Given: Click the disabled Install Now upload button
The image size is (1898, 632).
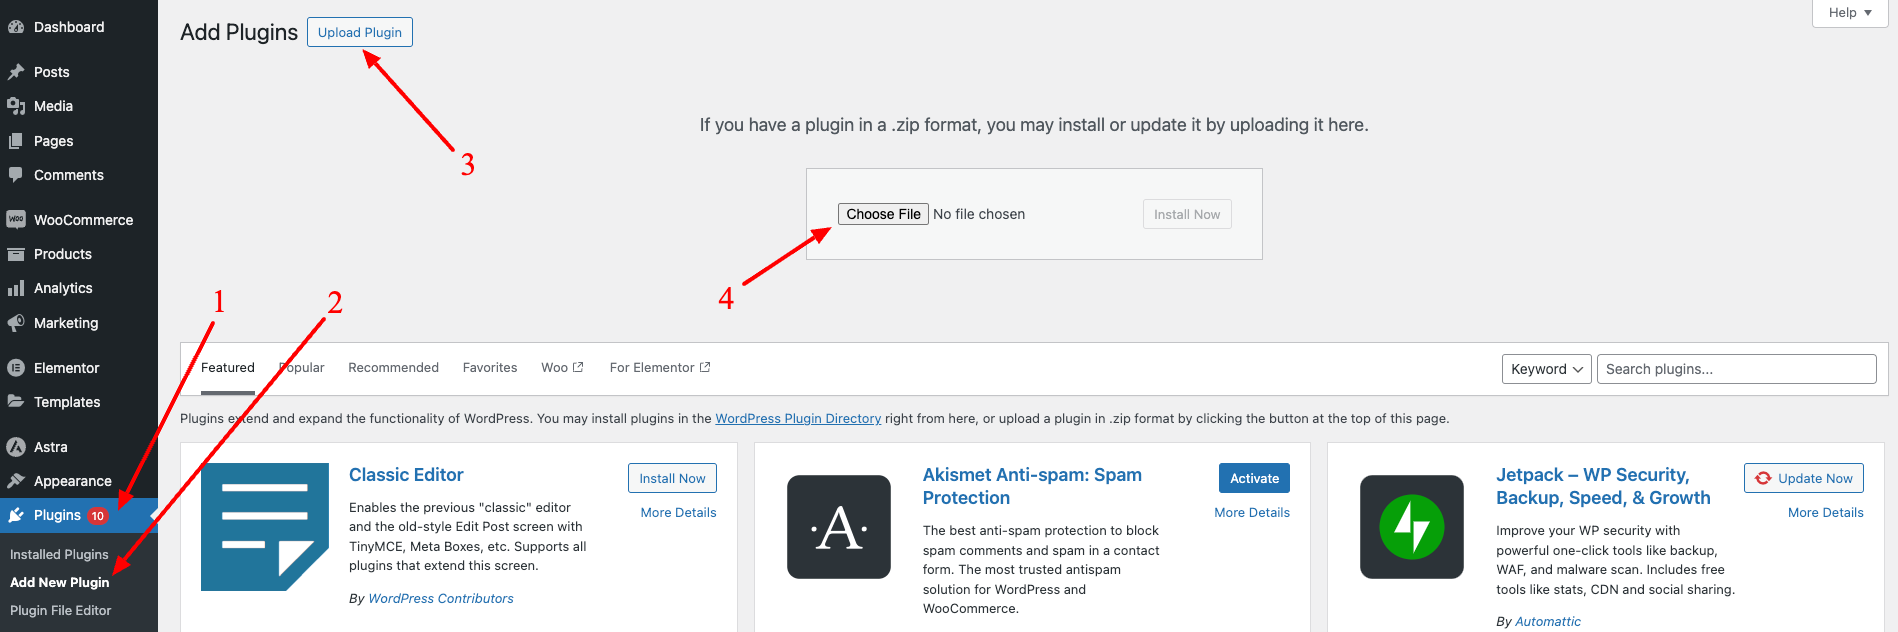Looking at the screenshot, I should point(1187,214).
